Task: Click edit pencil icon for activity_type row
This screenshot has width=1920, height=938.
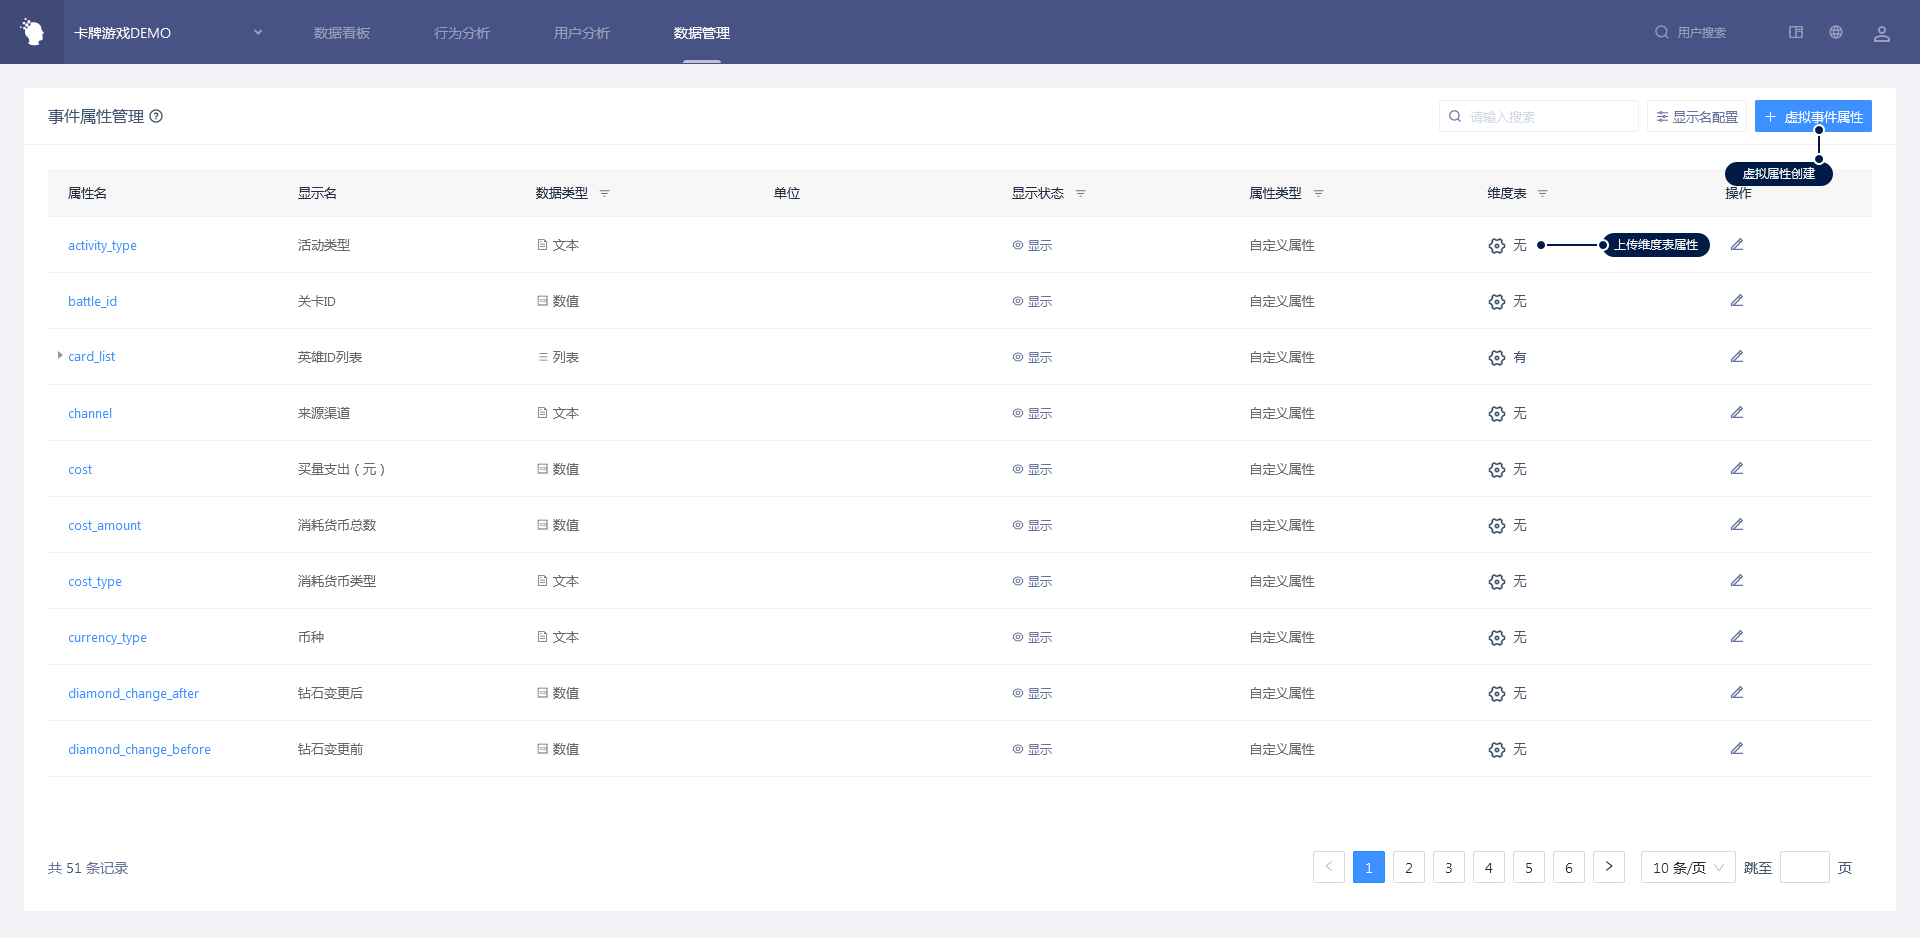Action: pos(1737,245)
